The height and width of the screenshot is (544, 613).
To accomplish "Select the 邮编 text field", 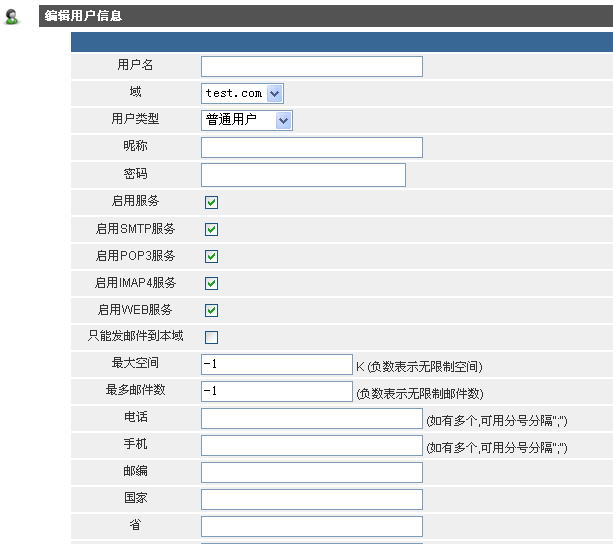I will (311, 472).
